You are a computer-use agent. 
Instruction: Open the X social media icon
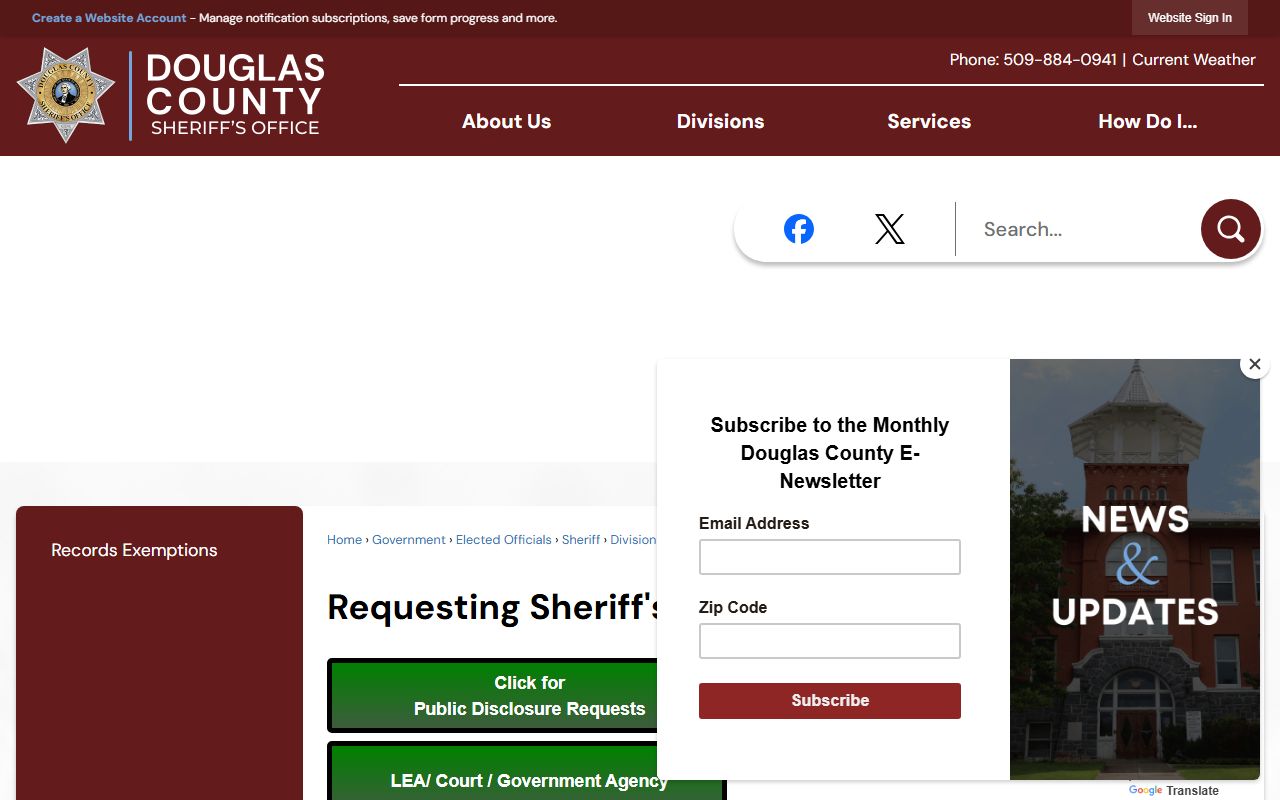[889, 229]
